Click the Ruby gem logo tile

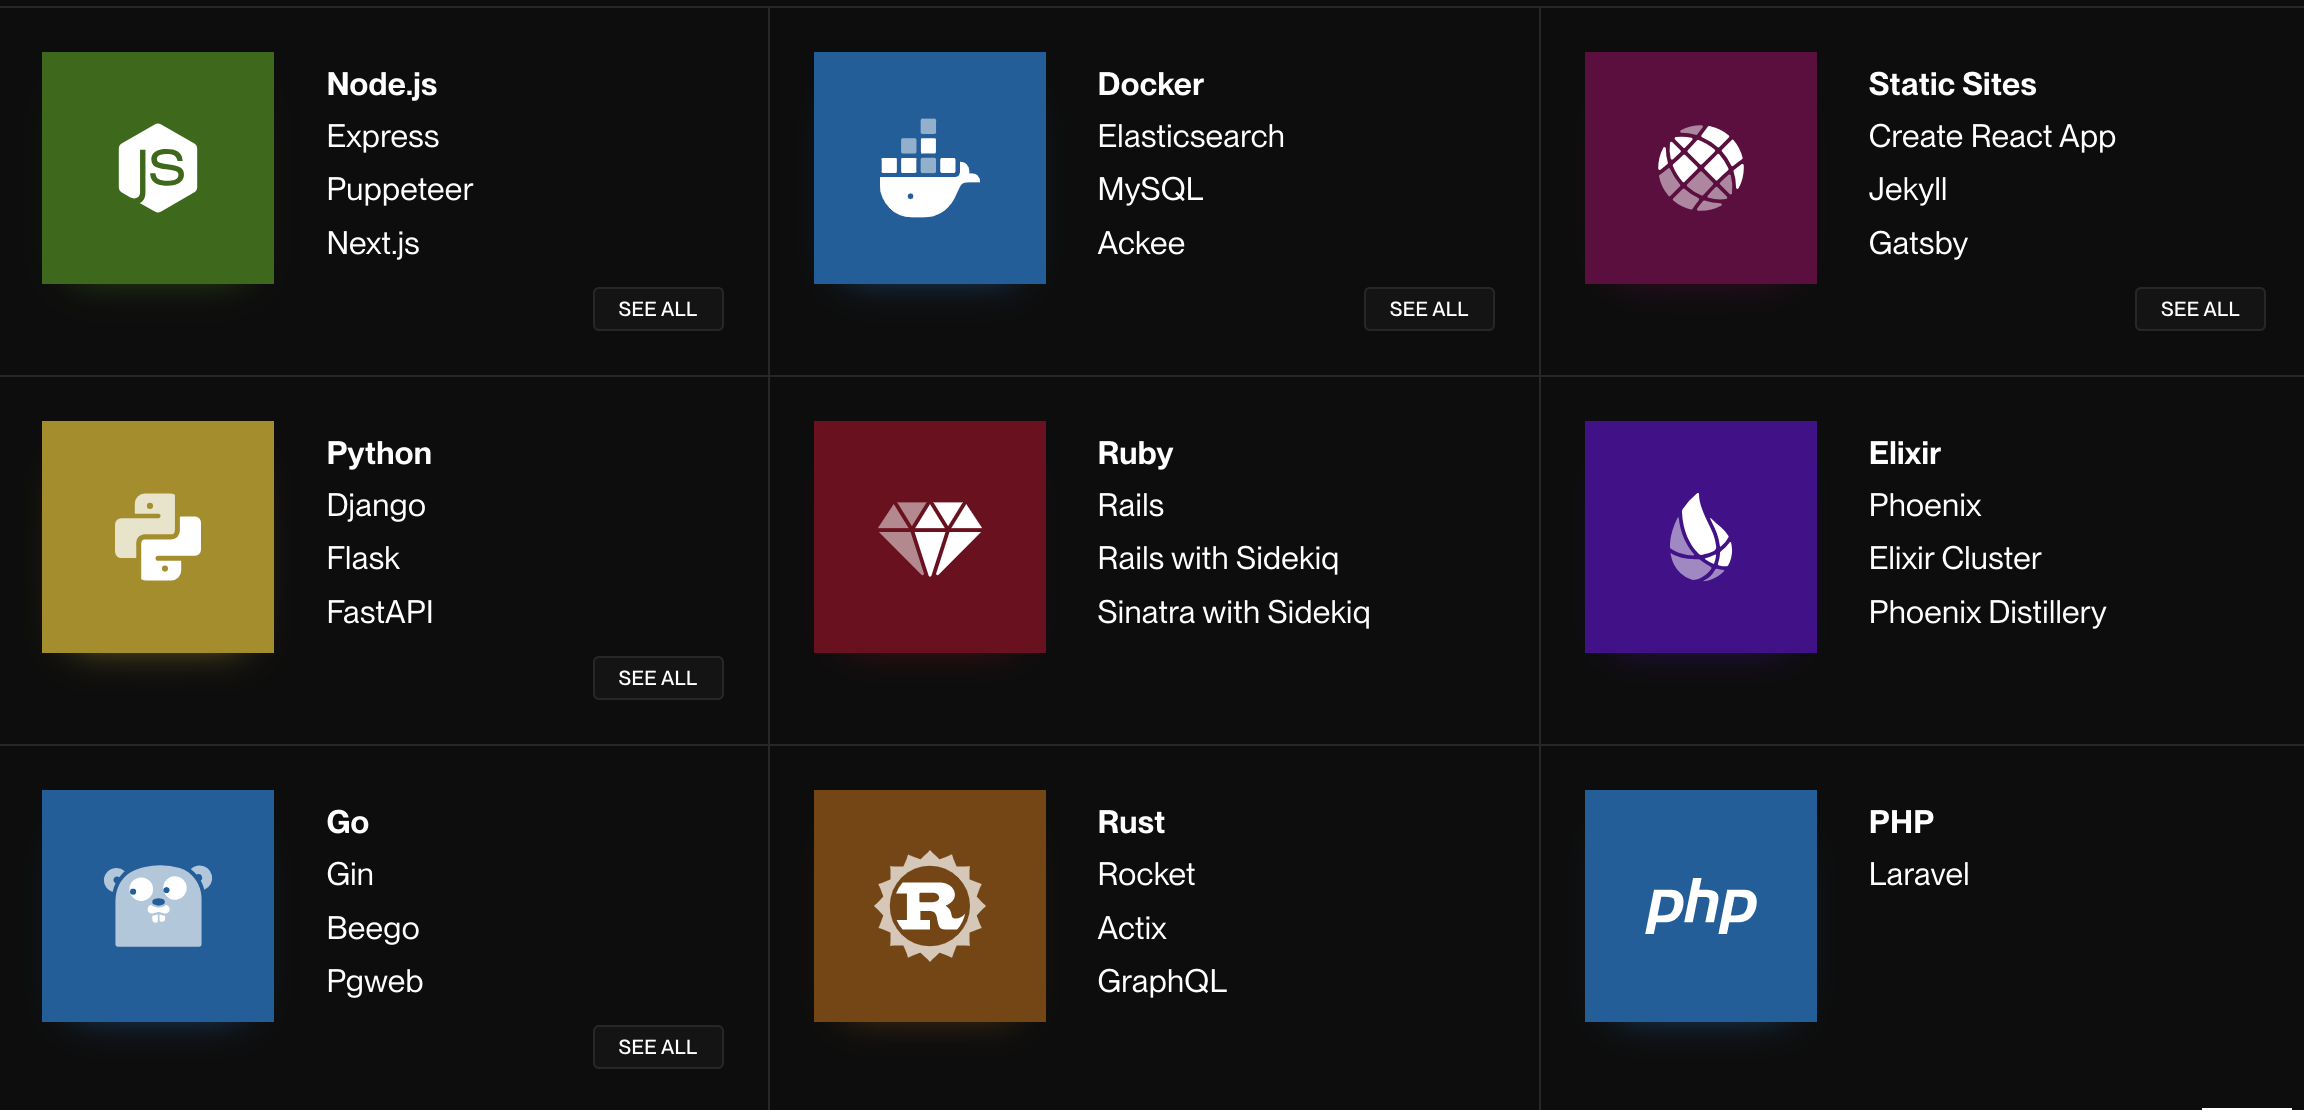coord(929,537)
